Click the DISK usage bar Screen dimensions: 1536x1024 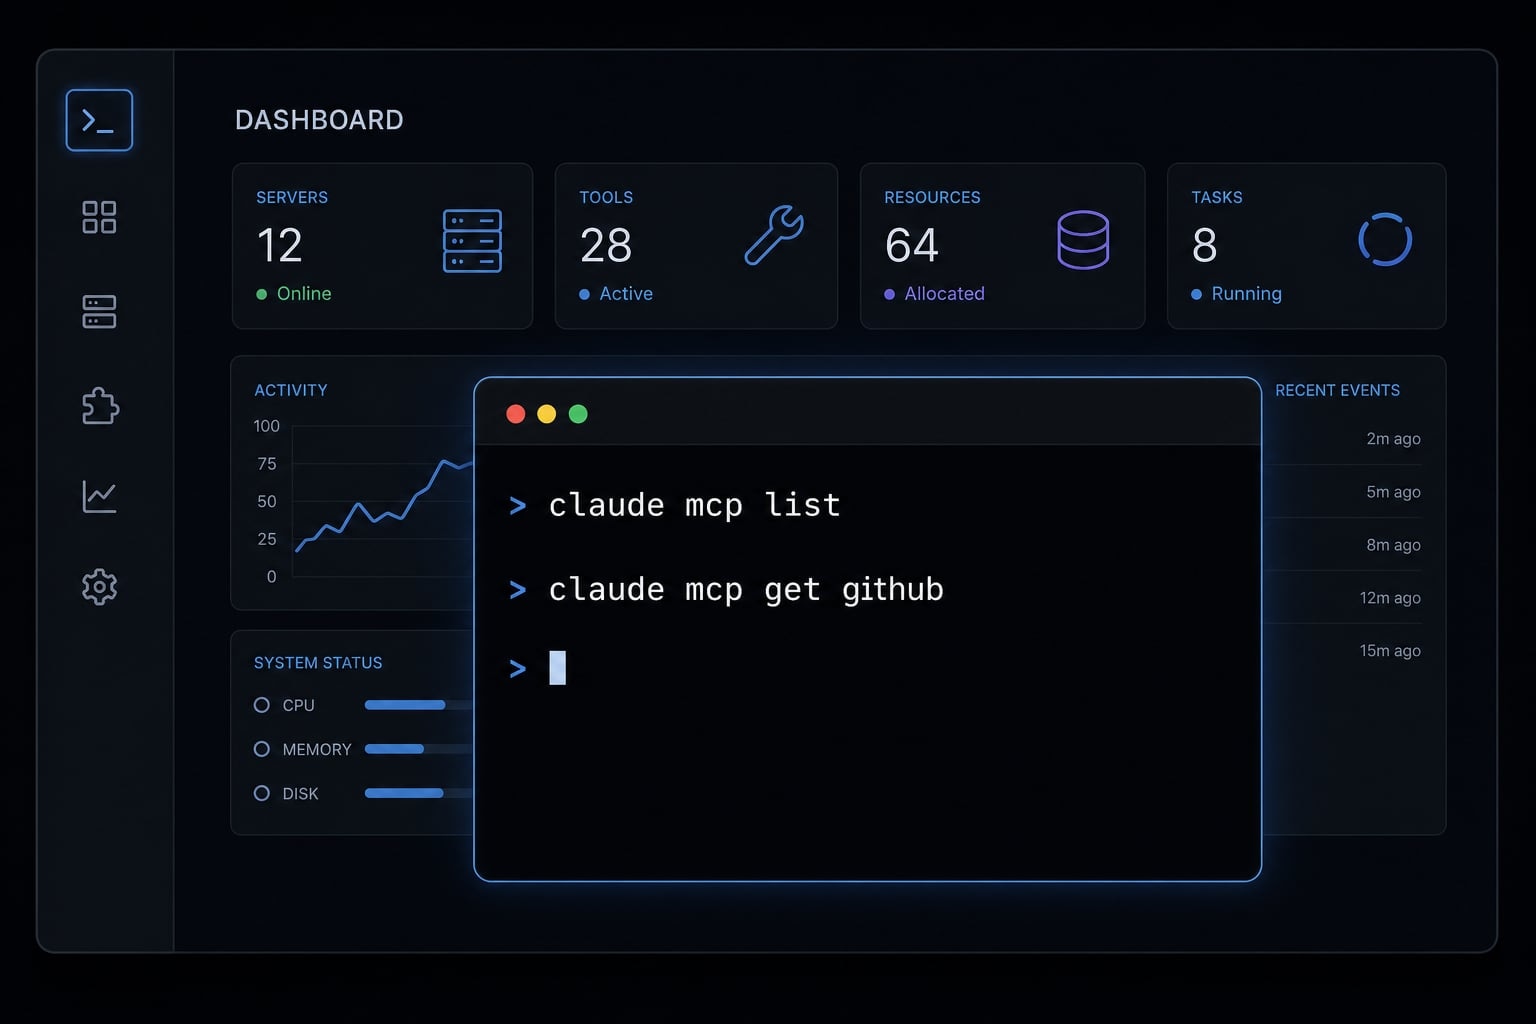[419, 793]
